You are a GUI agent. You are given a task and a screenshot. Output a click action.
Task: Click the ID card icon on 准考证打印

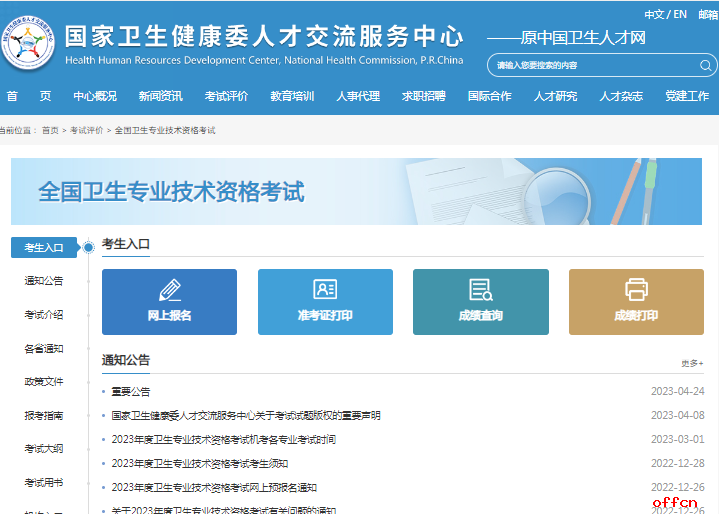[x=325, y=289]
